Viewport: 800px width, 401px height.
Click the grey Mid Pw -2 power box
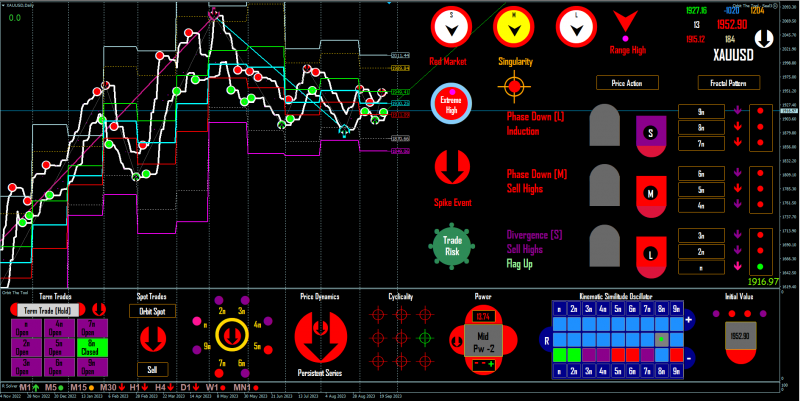(x=483, y=341)
